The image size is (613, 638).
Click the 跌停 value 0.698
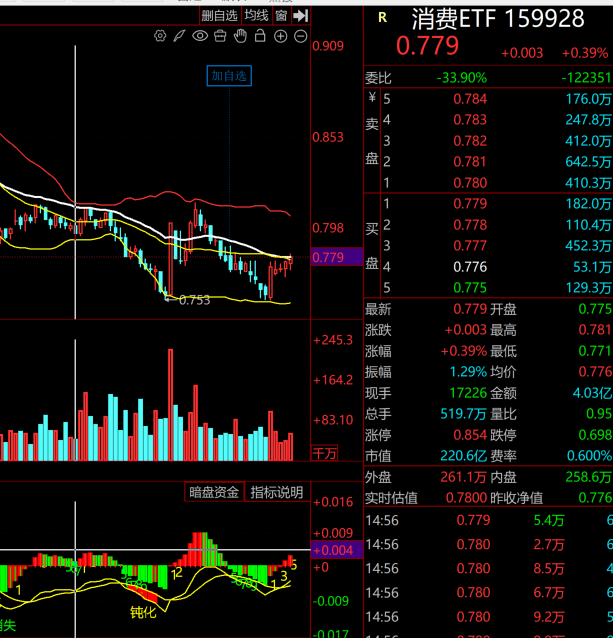[595, 435]
